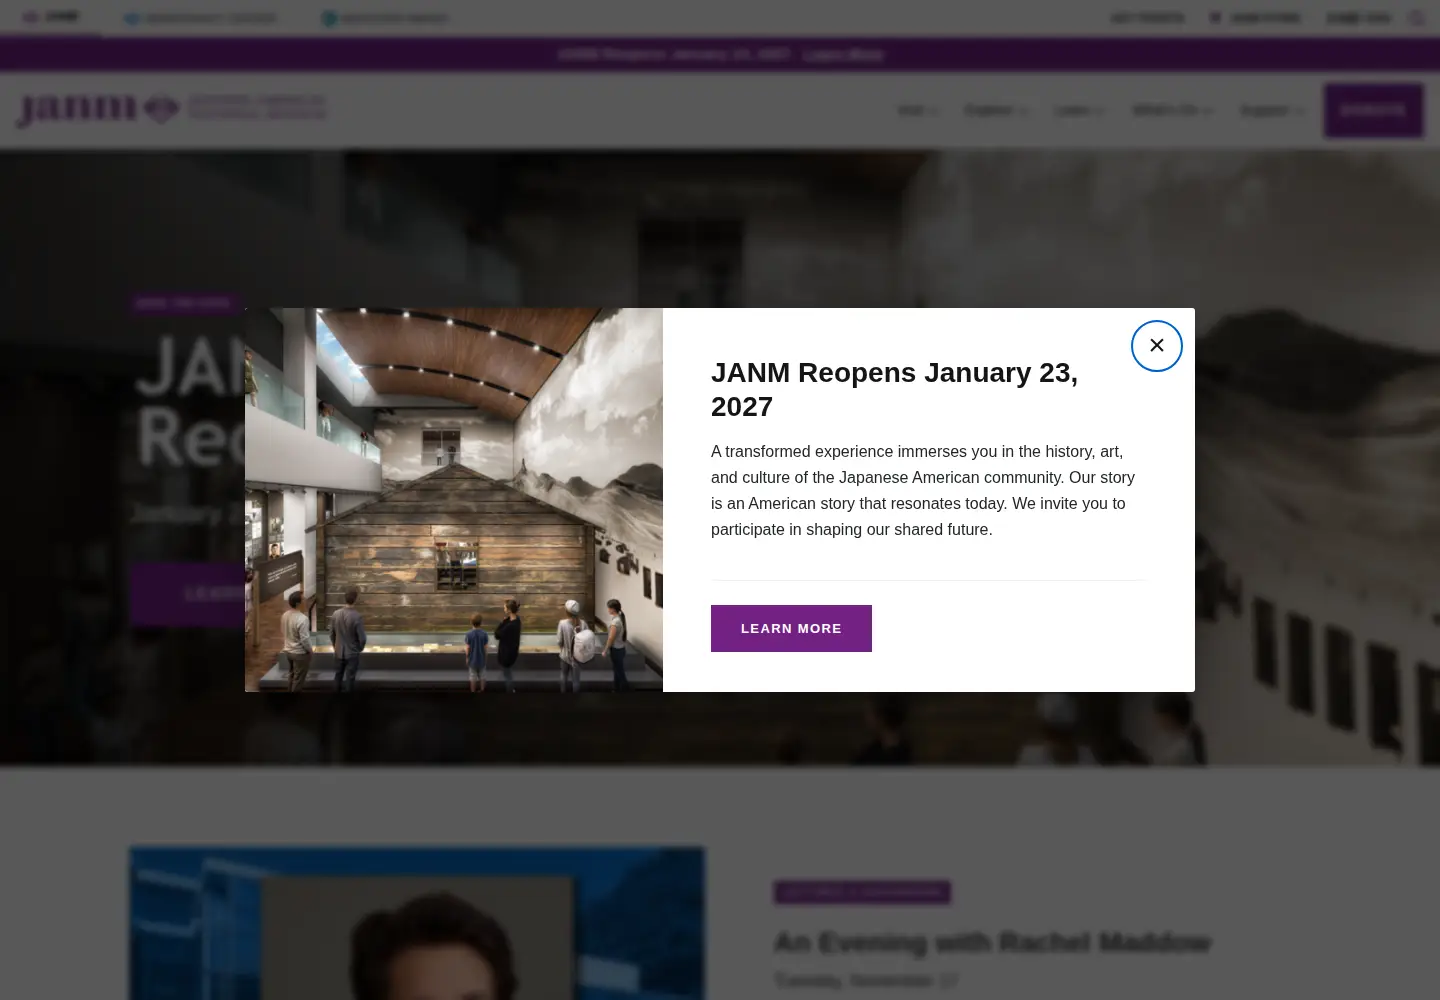Click the Learn More button in popup
The width and height of the screenshot is (1440, 1000).
point(791,628)
